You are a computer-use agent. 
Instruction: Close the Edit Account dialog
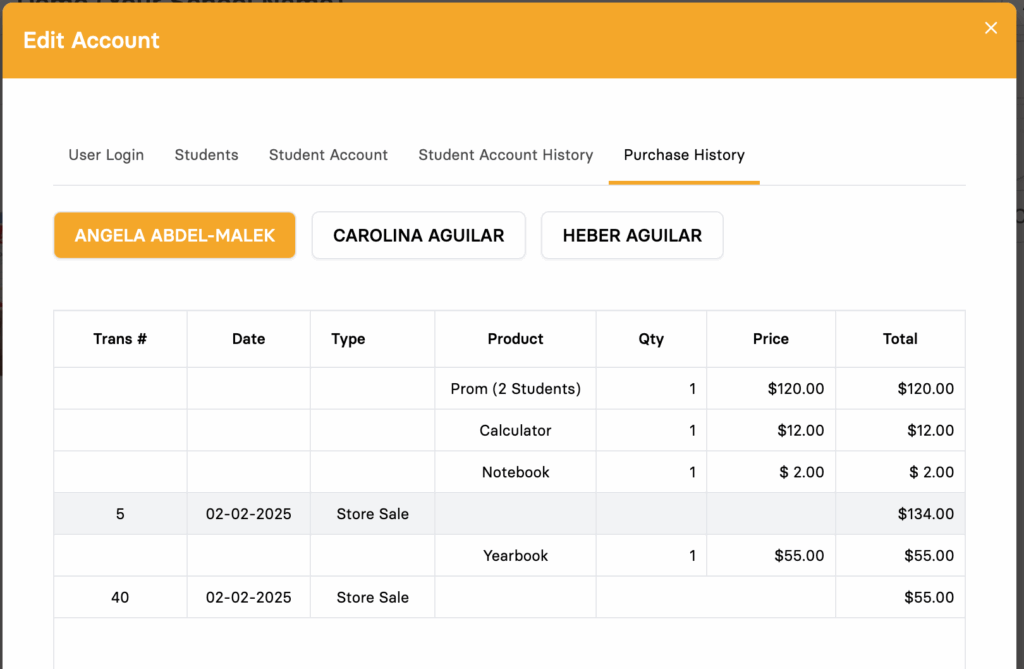(990, 28)
